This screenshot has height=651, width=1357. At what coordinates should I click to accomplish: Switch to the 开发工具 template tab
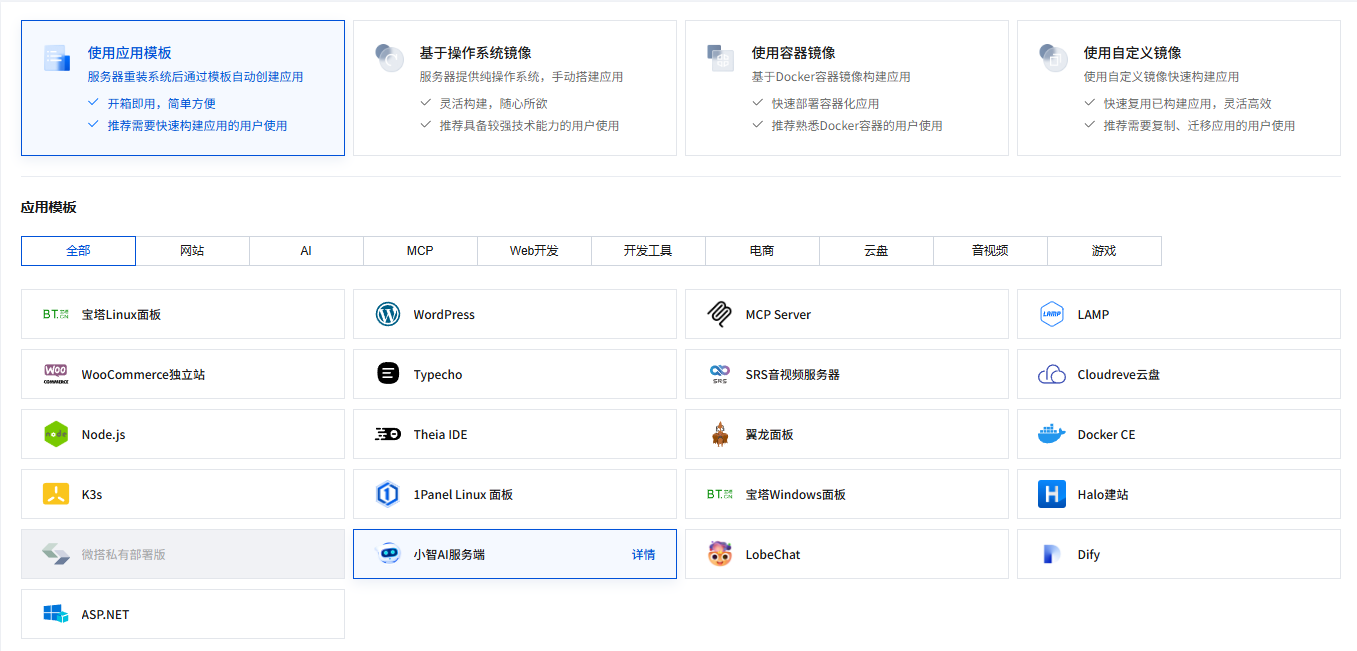click(x=648, y=251)
